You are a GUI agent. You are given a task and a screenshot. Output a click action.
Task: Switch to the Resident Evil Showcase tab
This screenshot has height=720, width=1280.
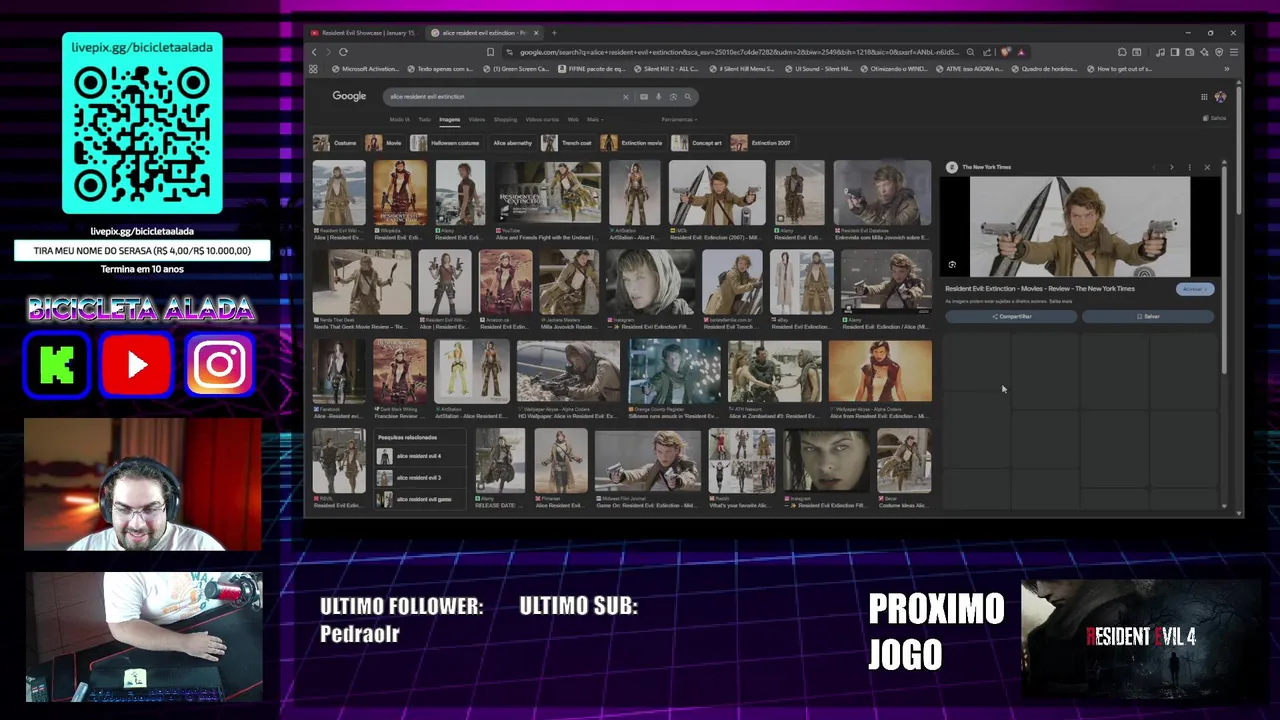(366, 33)
